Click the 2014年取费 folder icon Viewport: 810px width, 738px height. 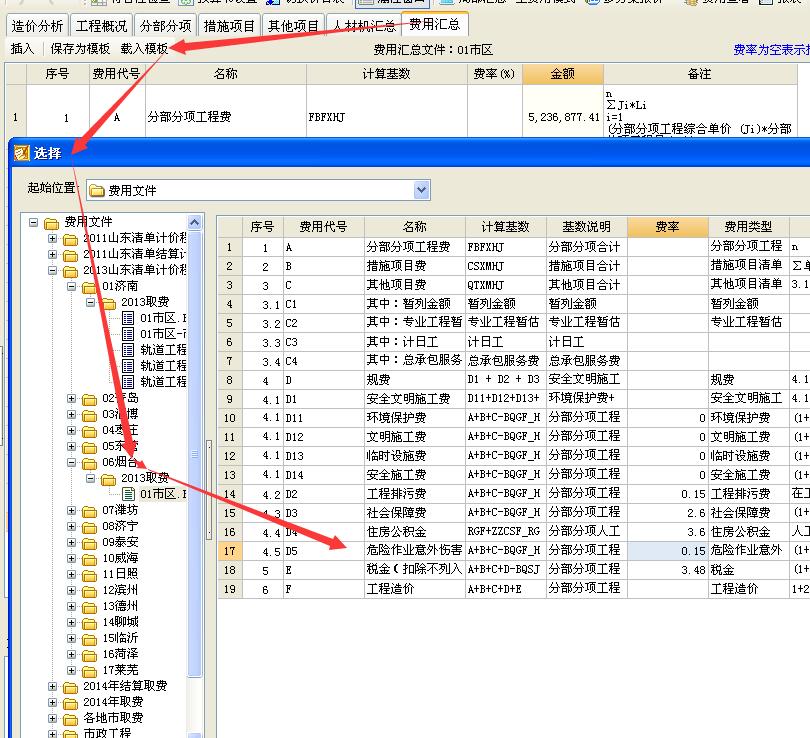(70, 703)
